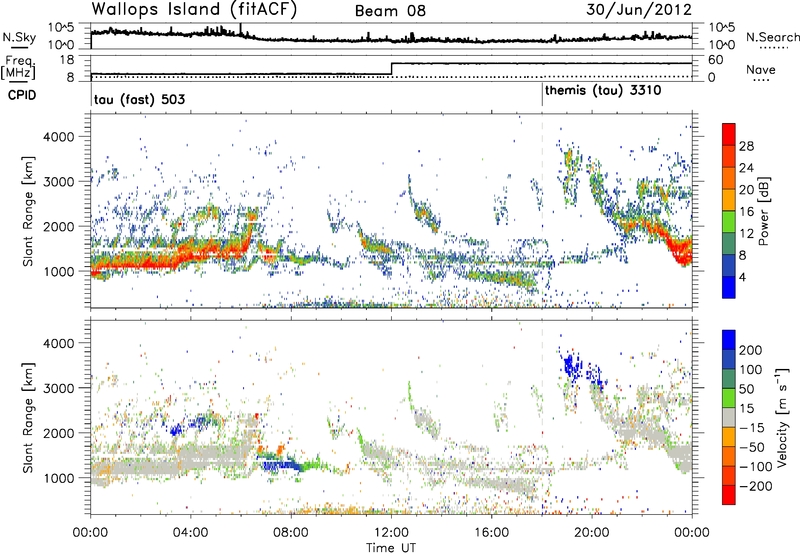This screenshot has height=554, width=800.
Task: Pick the red top segment of power color bar
Action: pyautogui.click(x=729, y=135)
